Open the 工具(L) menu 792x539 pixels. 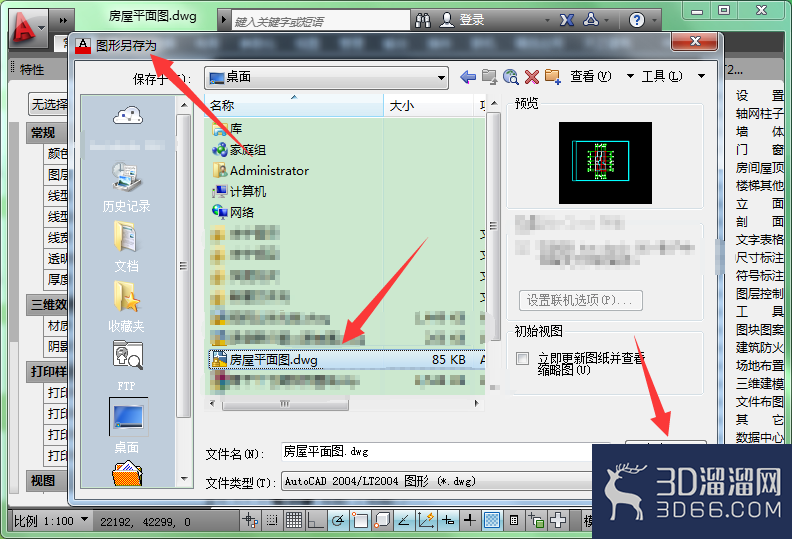pos(662,76)
